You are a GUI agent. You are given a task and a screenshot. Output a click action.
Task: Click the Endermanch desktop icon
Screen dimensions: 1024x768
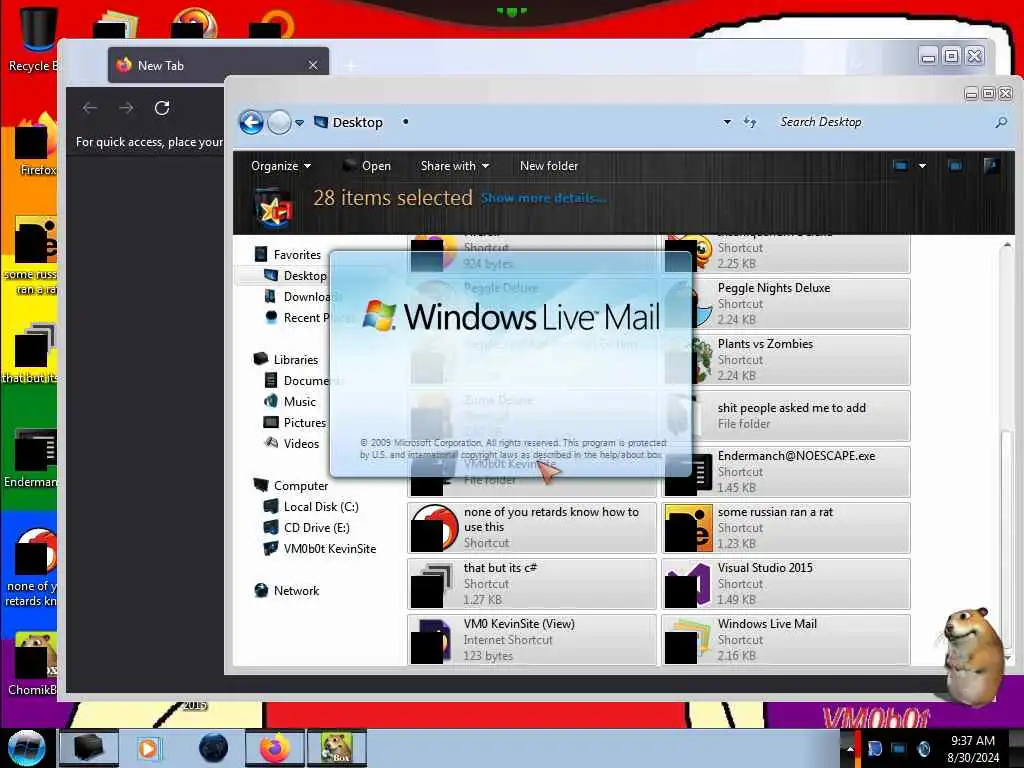click(x=30, y=457)
